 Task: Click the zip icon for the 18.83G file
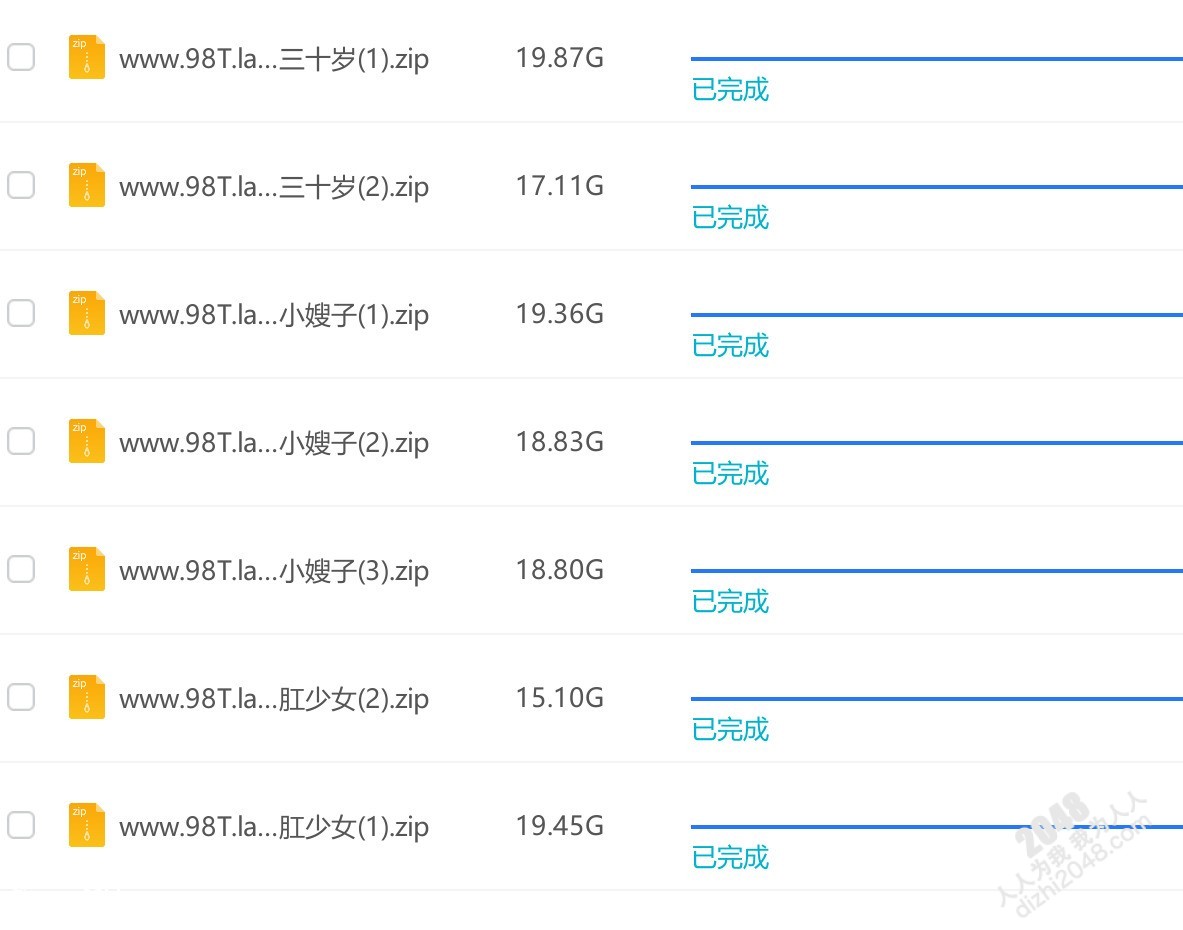[x=87, y=441]
